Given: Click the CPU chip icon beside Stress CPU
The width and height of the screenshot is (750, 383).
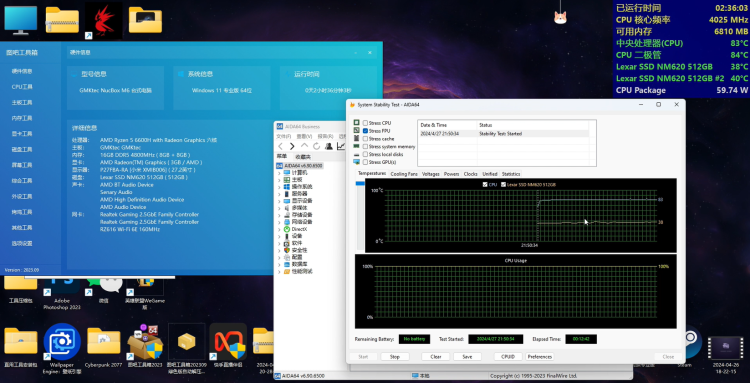Looking at the screenshot, I should (x=356, y=123).
